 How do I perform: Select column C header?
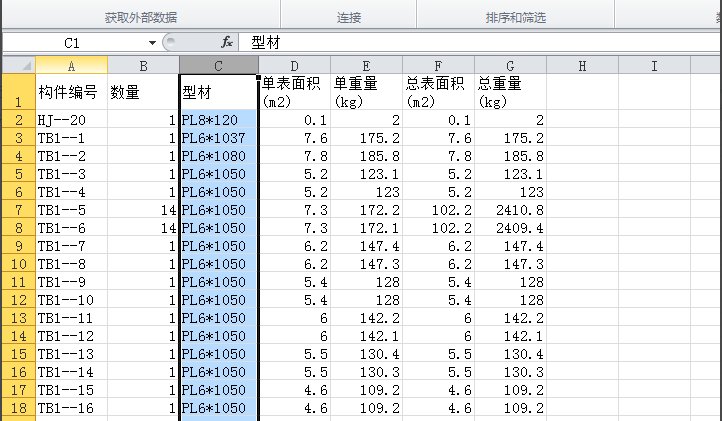click(219, 65)
